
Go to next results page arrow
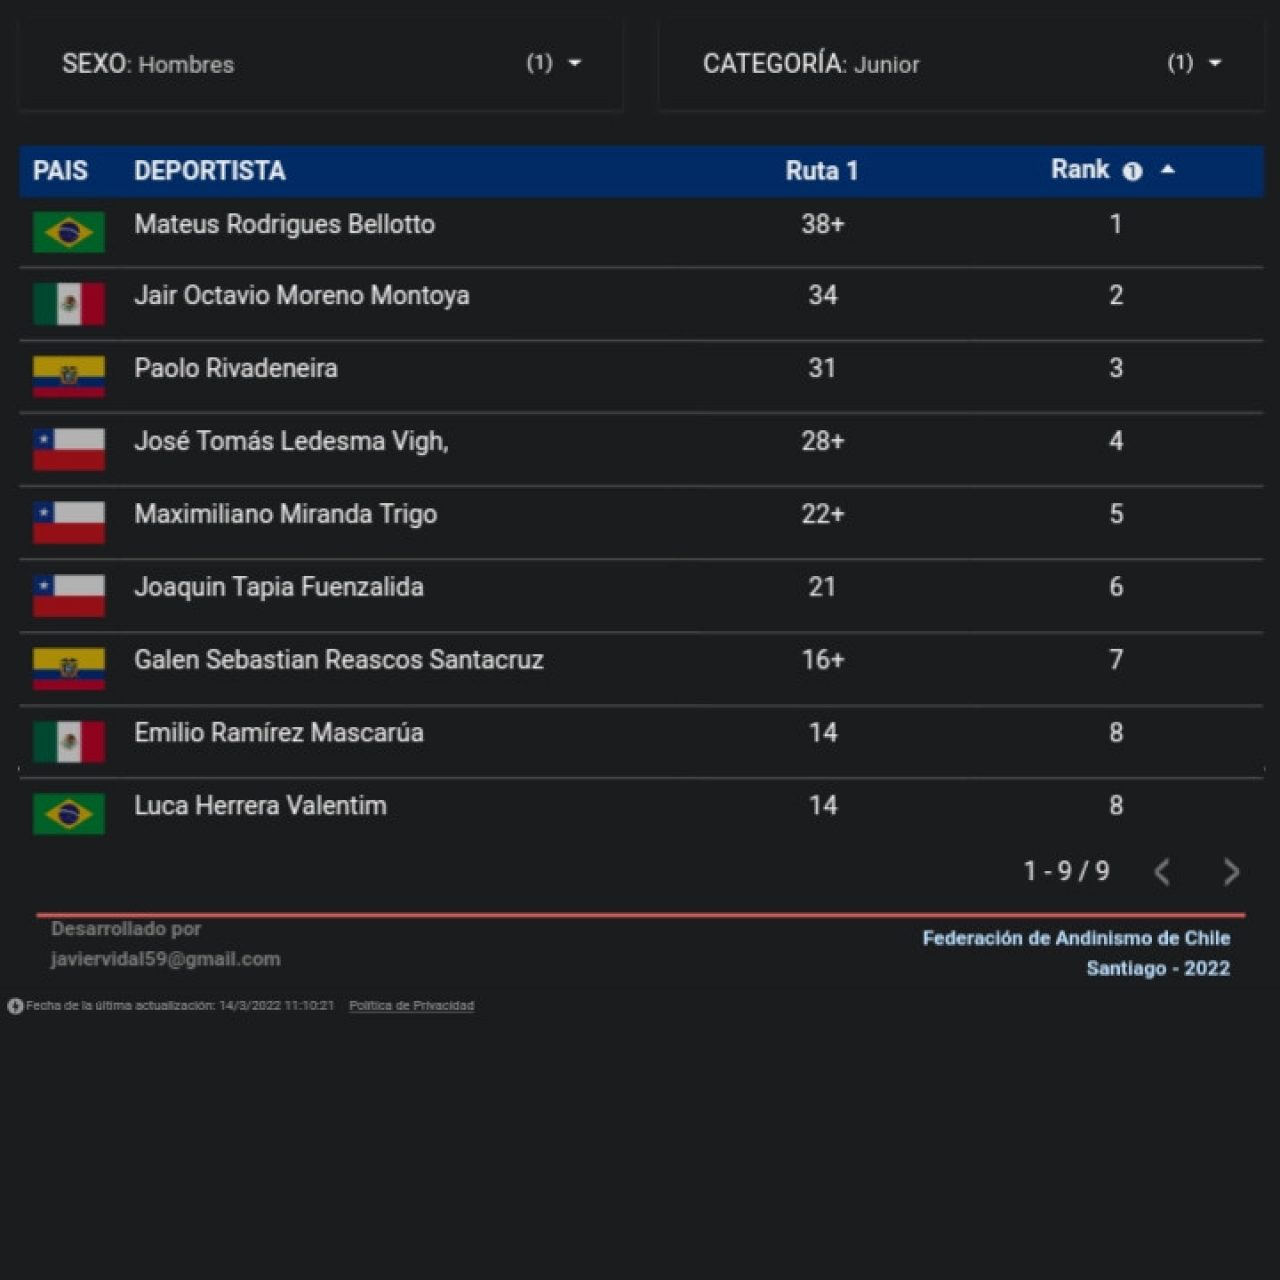[x=1231, y=872]
